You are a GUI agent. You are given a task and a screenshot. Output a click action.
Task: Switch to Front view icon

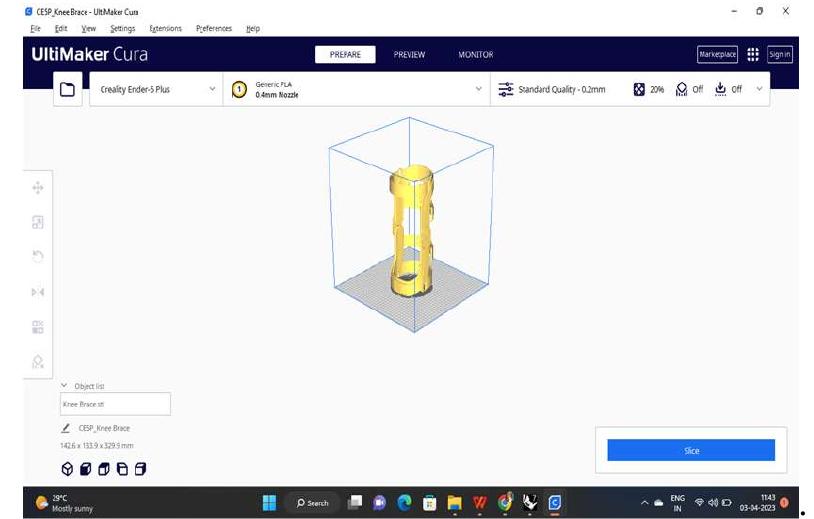click(x=86, y=469)
